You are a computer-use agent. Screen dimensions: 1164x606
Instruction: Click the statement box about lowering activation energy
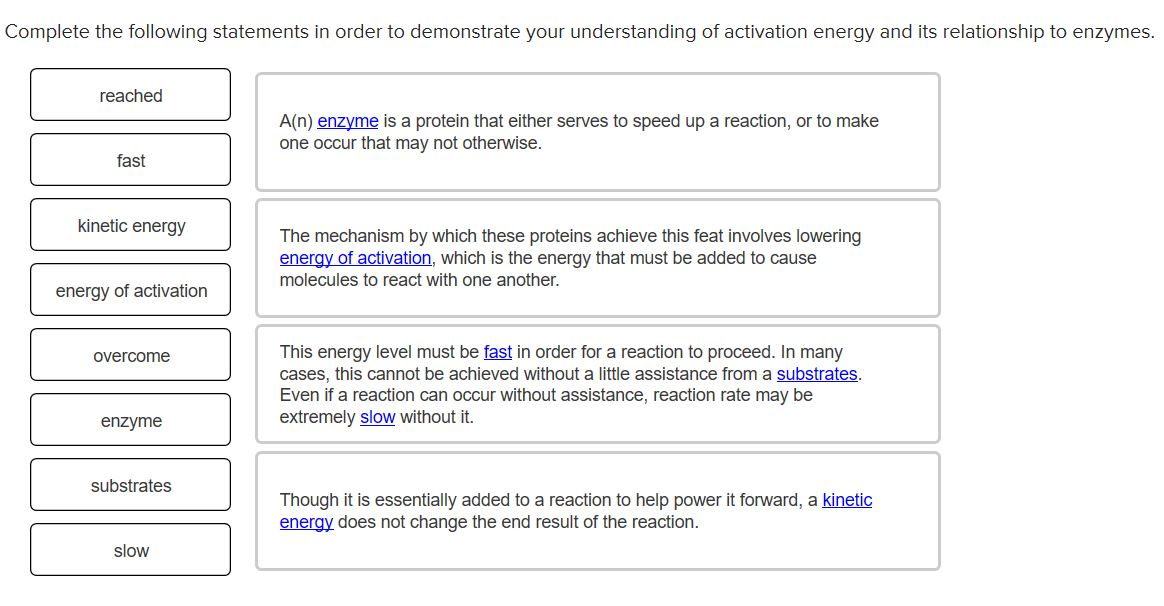click(596, 258)
